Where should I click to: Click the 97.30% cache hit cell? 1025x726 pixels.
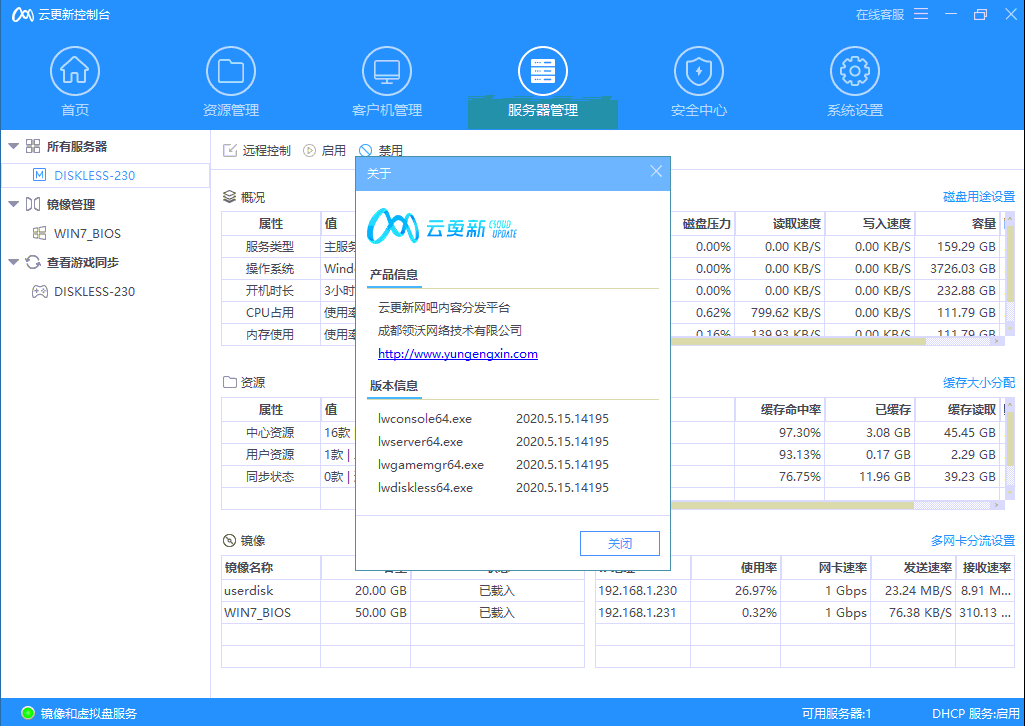[x=781, y=433]
